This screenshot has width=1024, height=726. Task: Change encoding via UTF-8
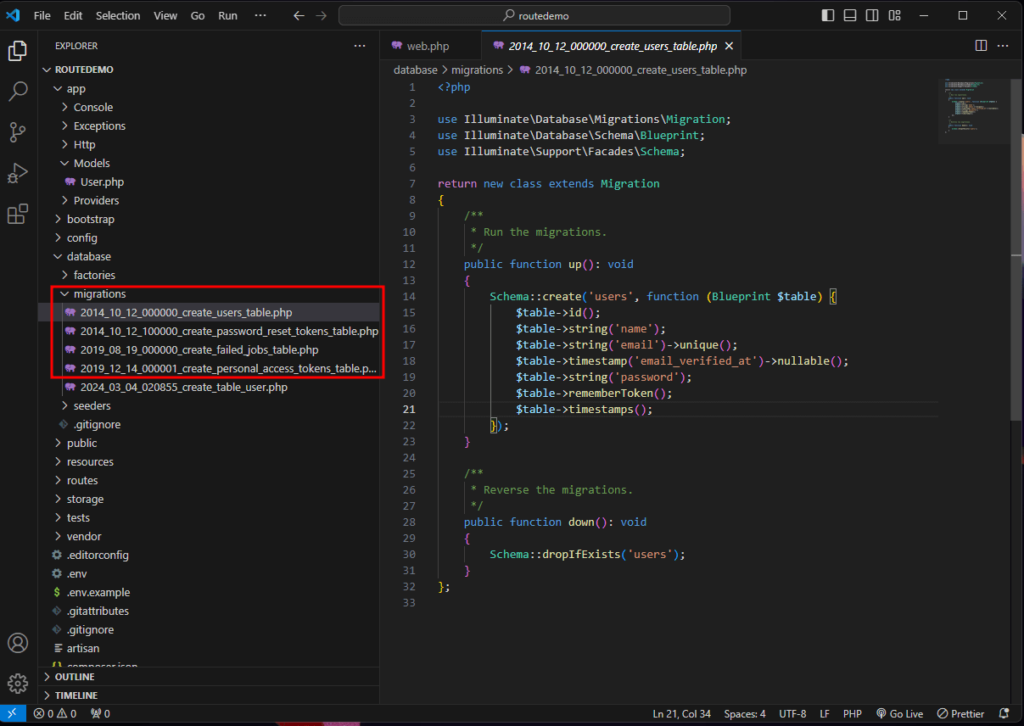pos(792,714)
